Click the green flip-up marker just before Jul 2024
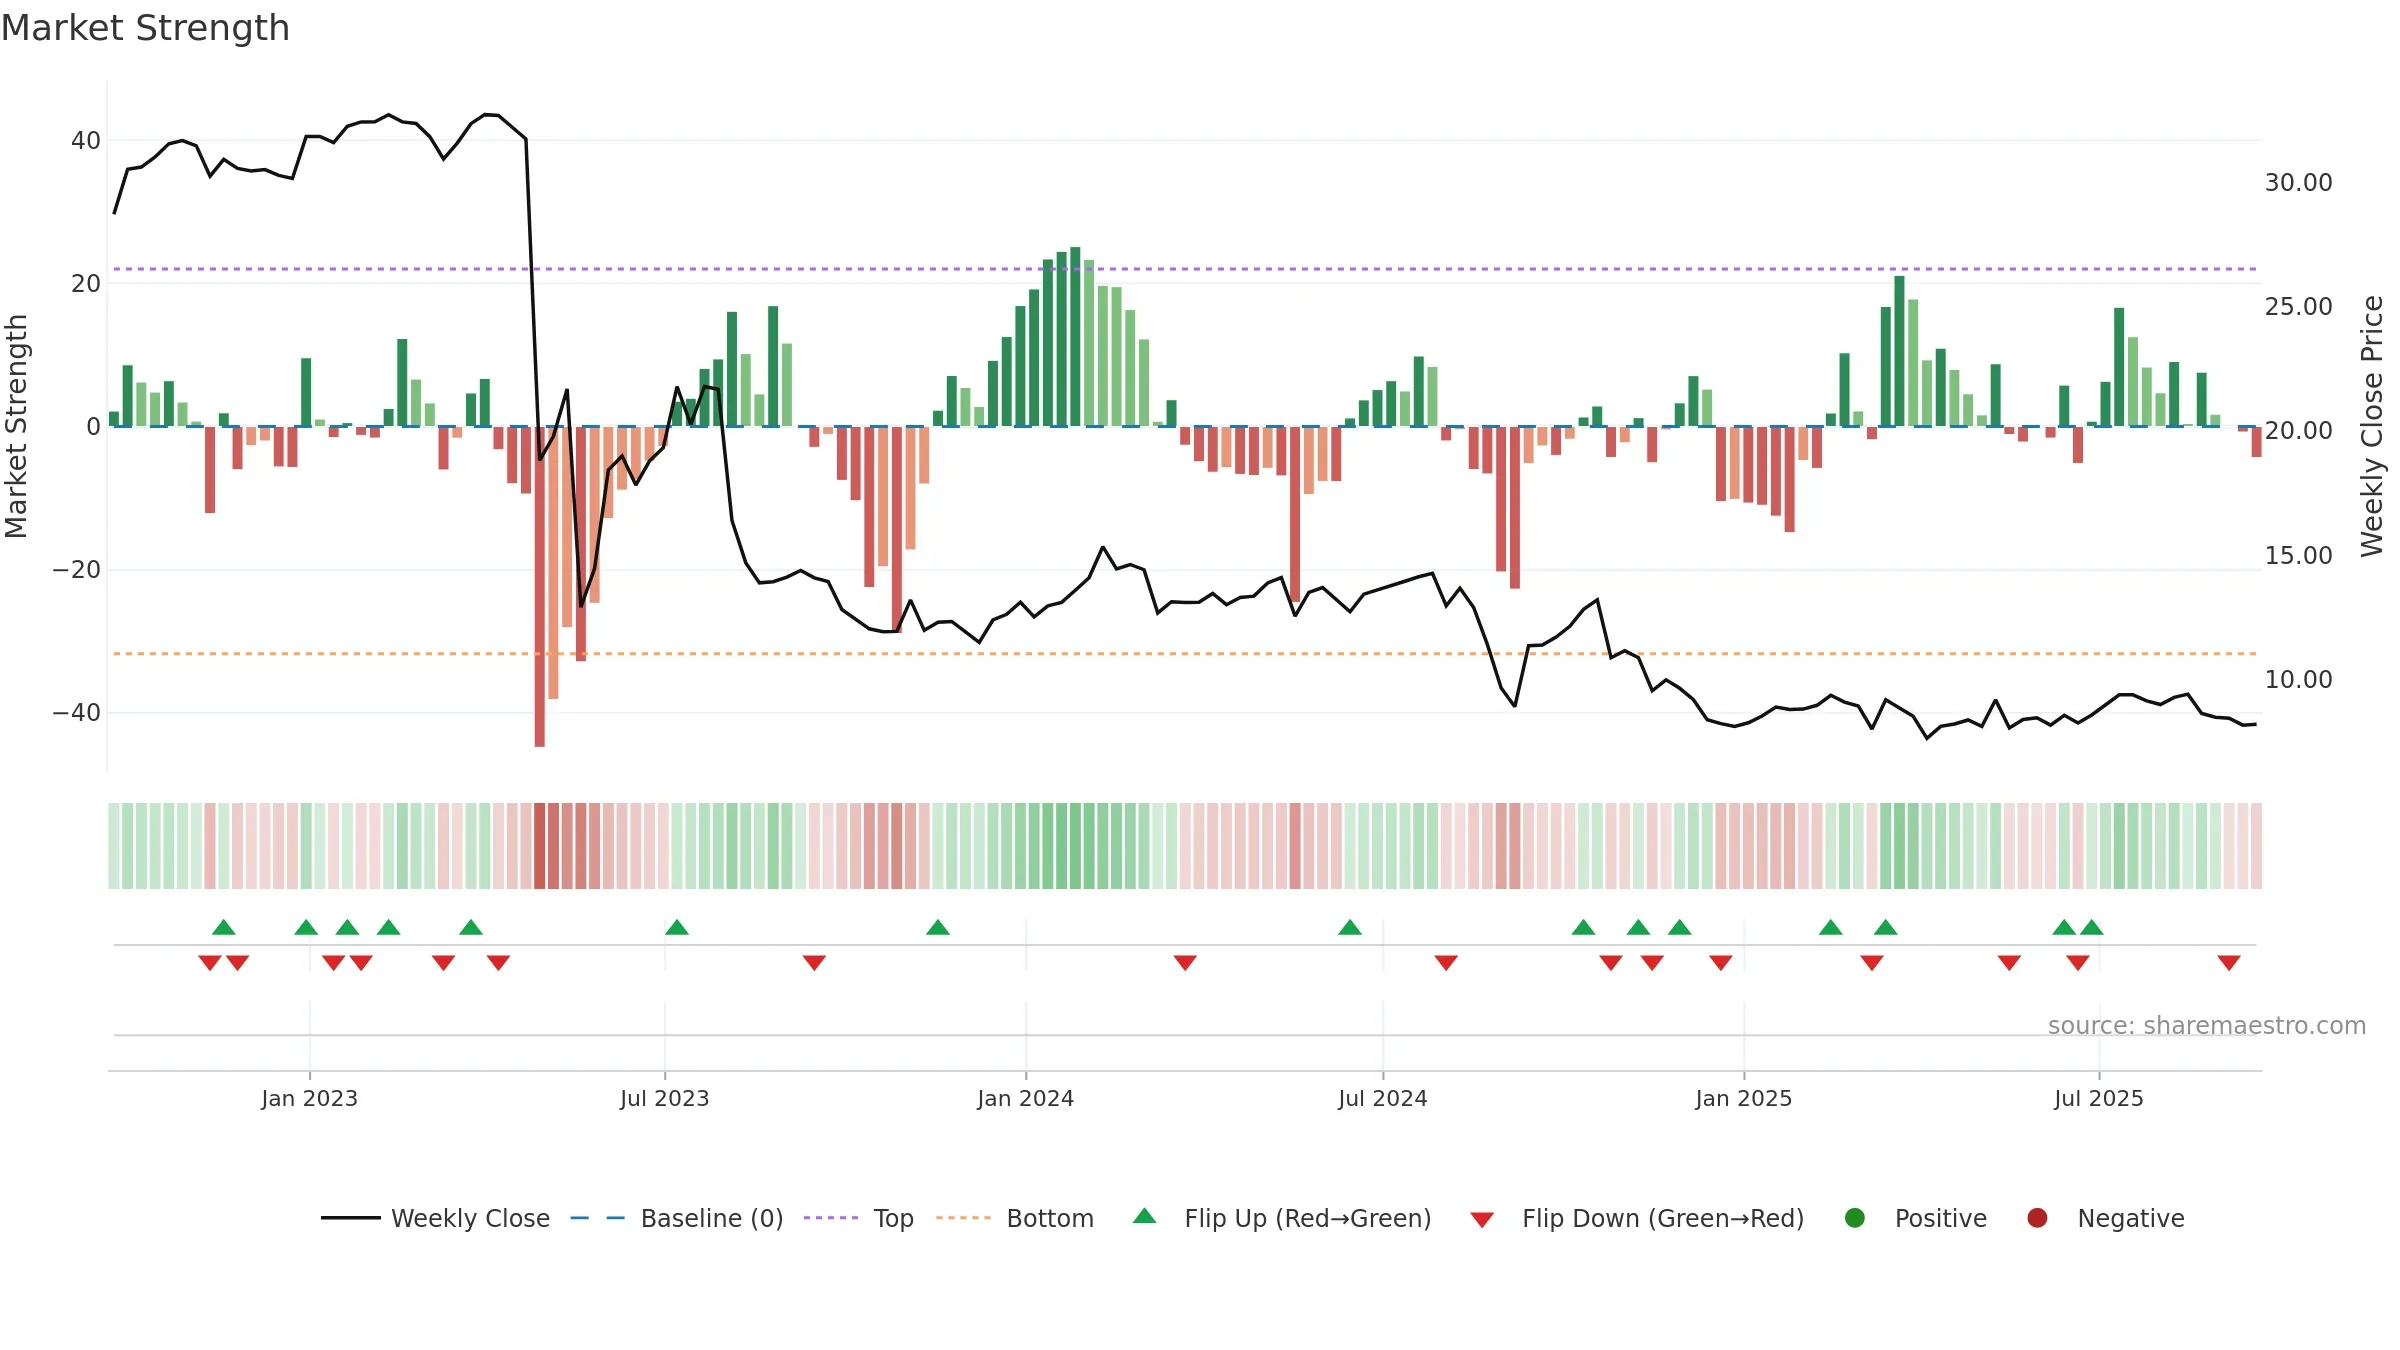The height and width of the screenshot is (1350, 2400). [1350, 927]
